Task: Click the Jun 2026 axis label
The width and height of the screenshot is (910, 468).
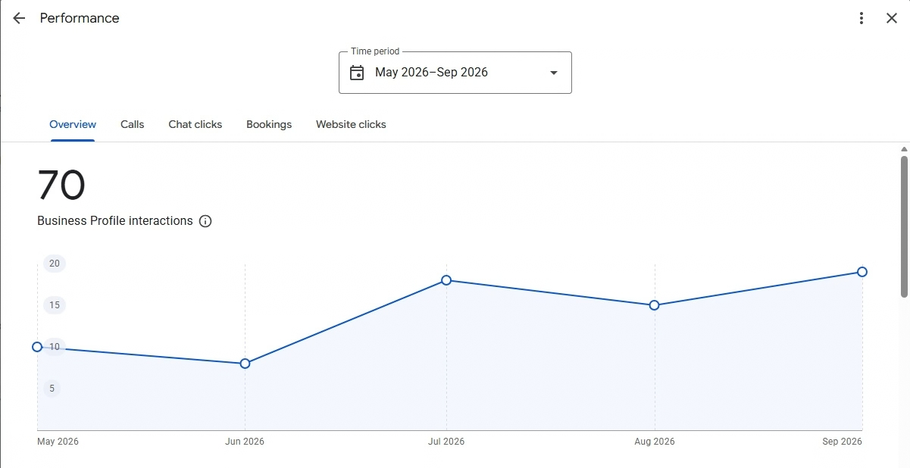Action: point(244,442)
